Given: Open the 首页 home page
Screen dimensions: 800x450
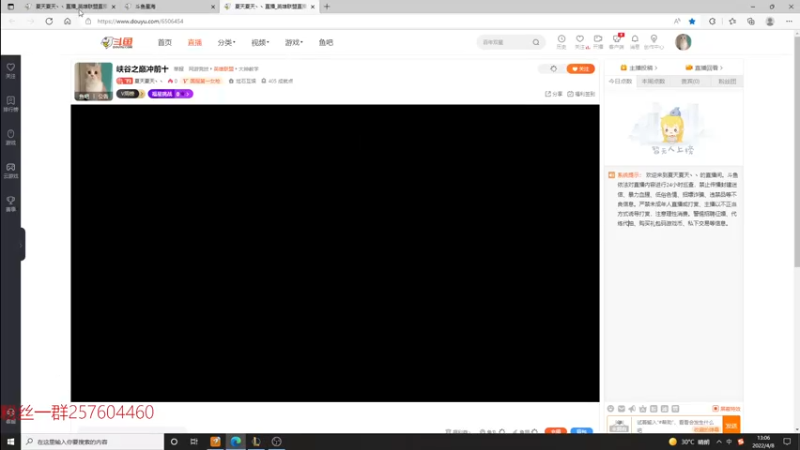Looking at the screenshot, I should tap(165, 42).
